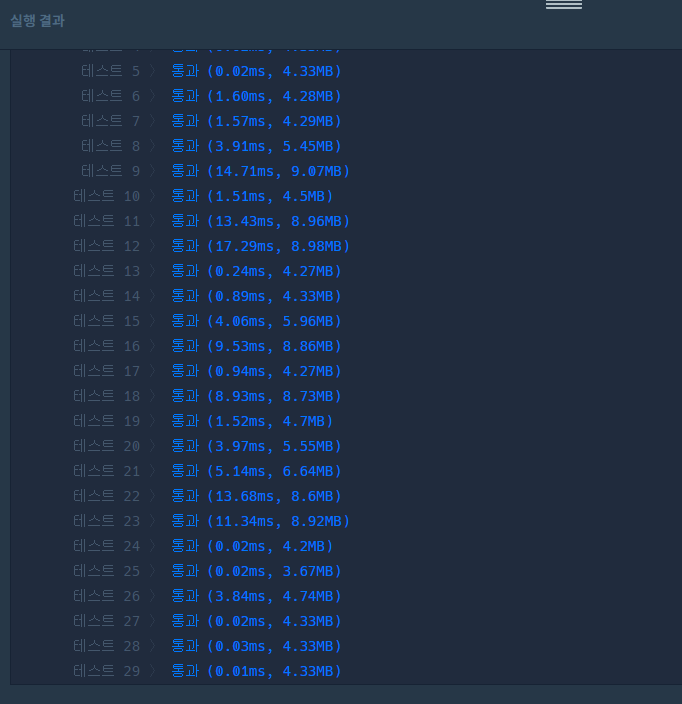This screenshot has width=682, height=704.
Task: Select 테스트 12 result 통과 (17.29ms, 8.98MB)
Action: click(260, 246)
